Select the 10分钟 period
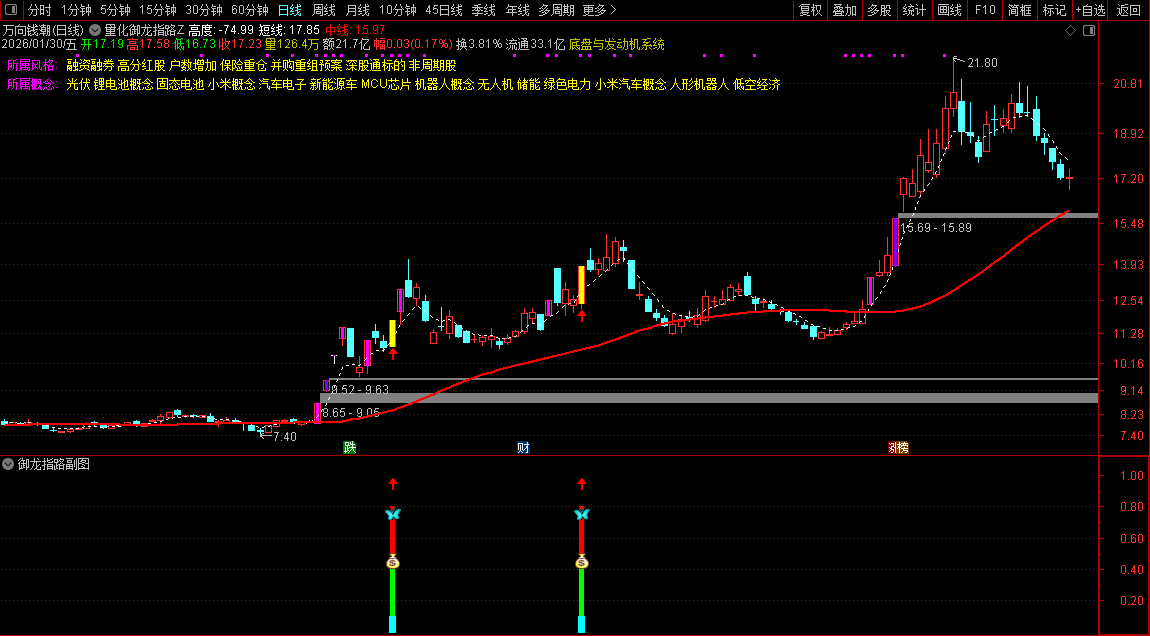Viewport: 1150px width, 636px height. click(x=398, y=10)
